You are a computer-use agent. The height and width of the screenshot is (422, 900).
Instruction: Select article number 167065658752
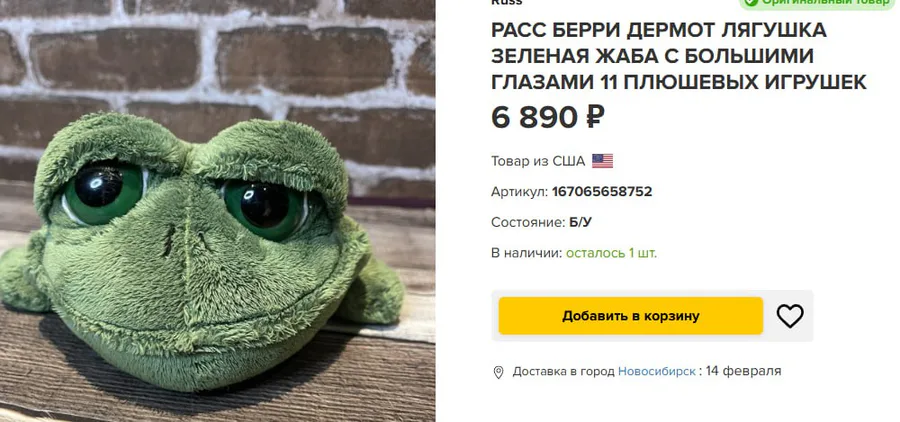tap(602, 191)
